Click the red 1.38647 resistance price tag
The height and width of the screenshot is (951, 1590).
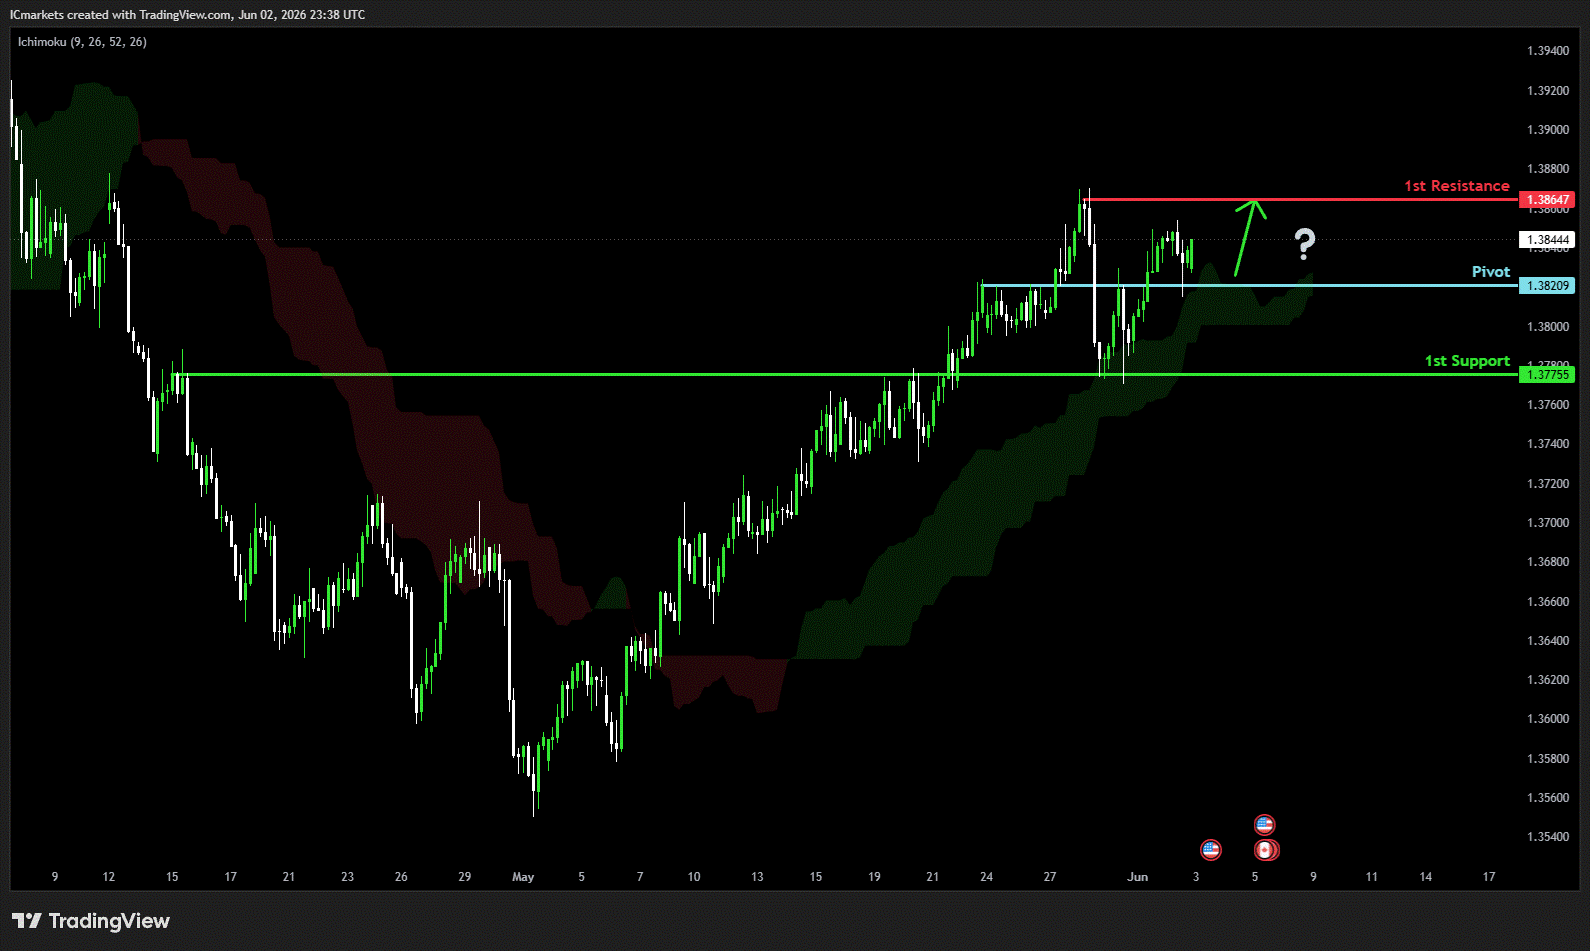[1547, 200]
